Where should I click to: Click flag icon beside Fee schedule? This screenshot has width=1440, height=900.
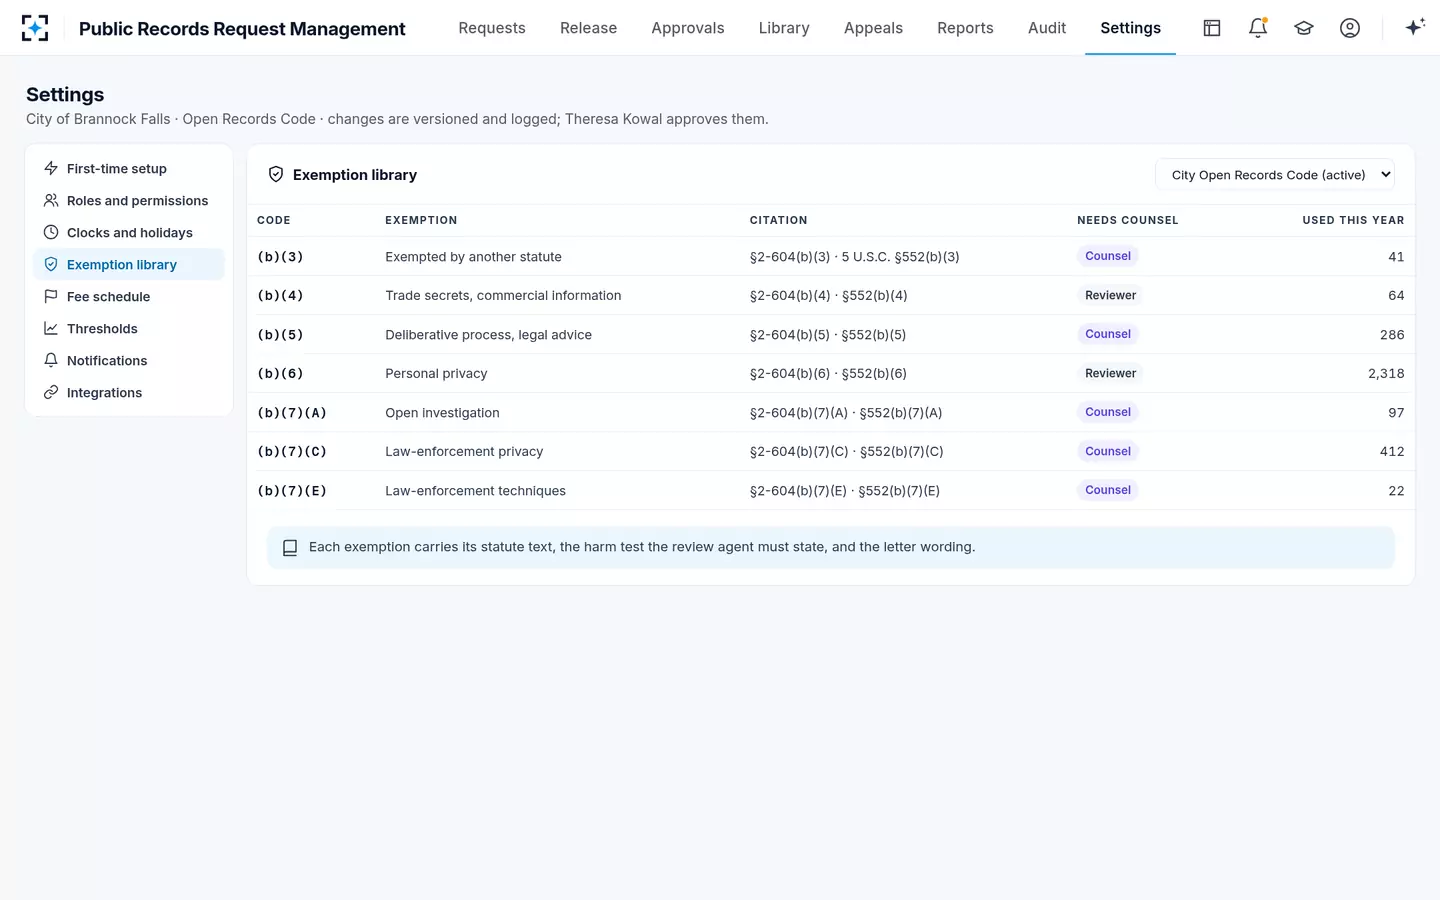(51, 296)
